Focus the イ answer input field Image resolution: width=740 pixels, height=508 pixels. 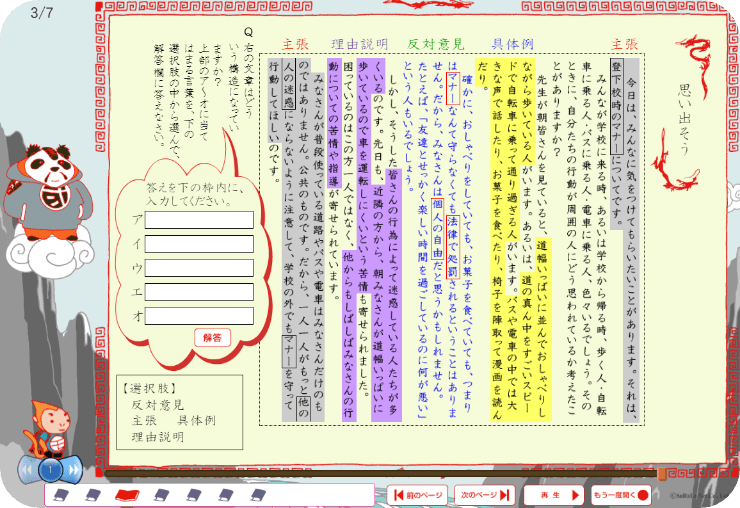(198, 243)
